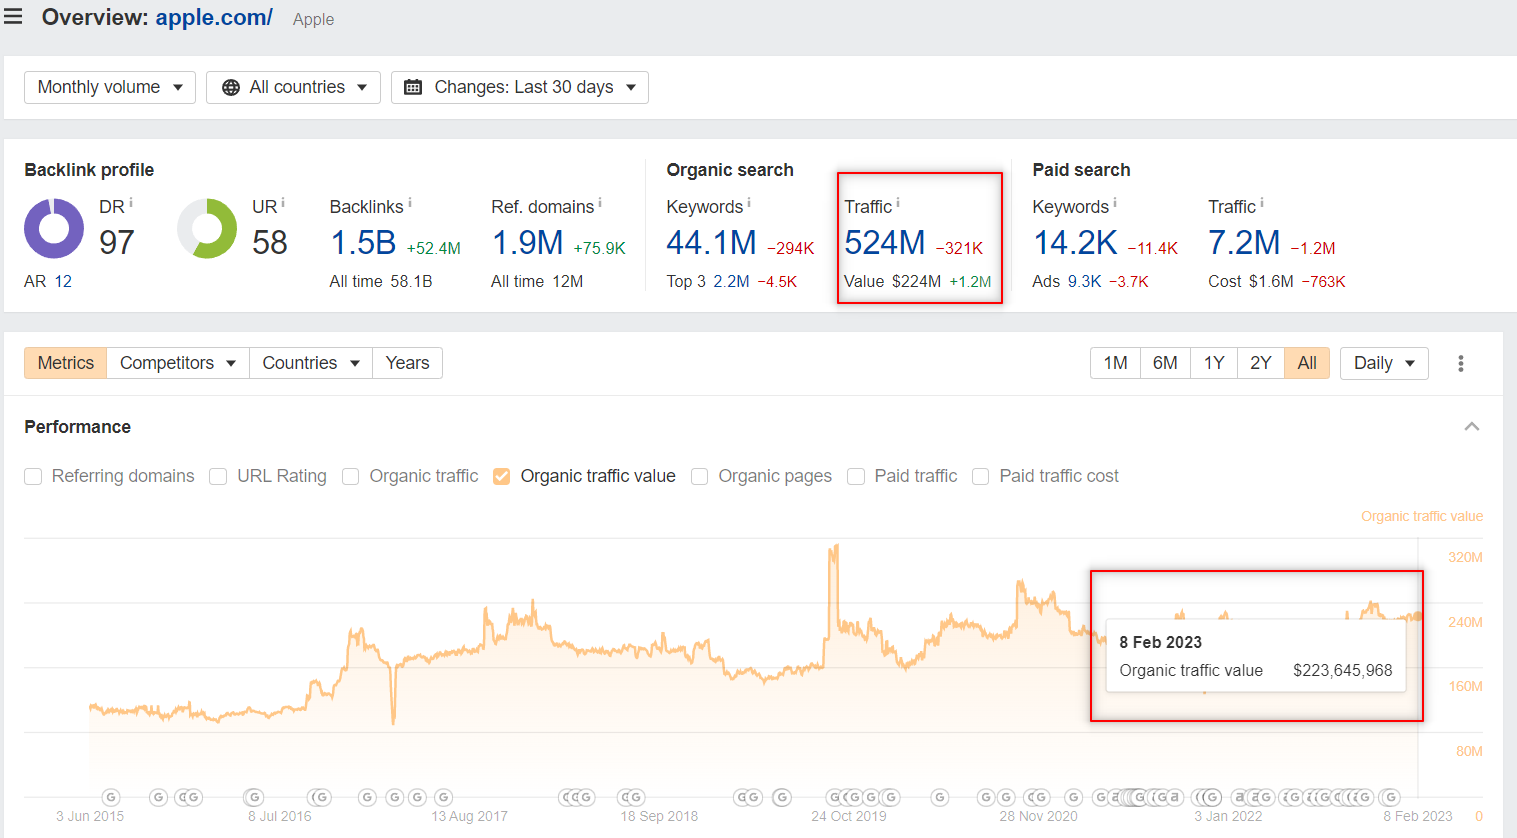Click the purple DR donut chart
1517x838 pixels.
(x=54, y=228)
